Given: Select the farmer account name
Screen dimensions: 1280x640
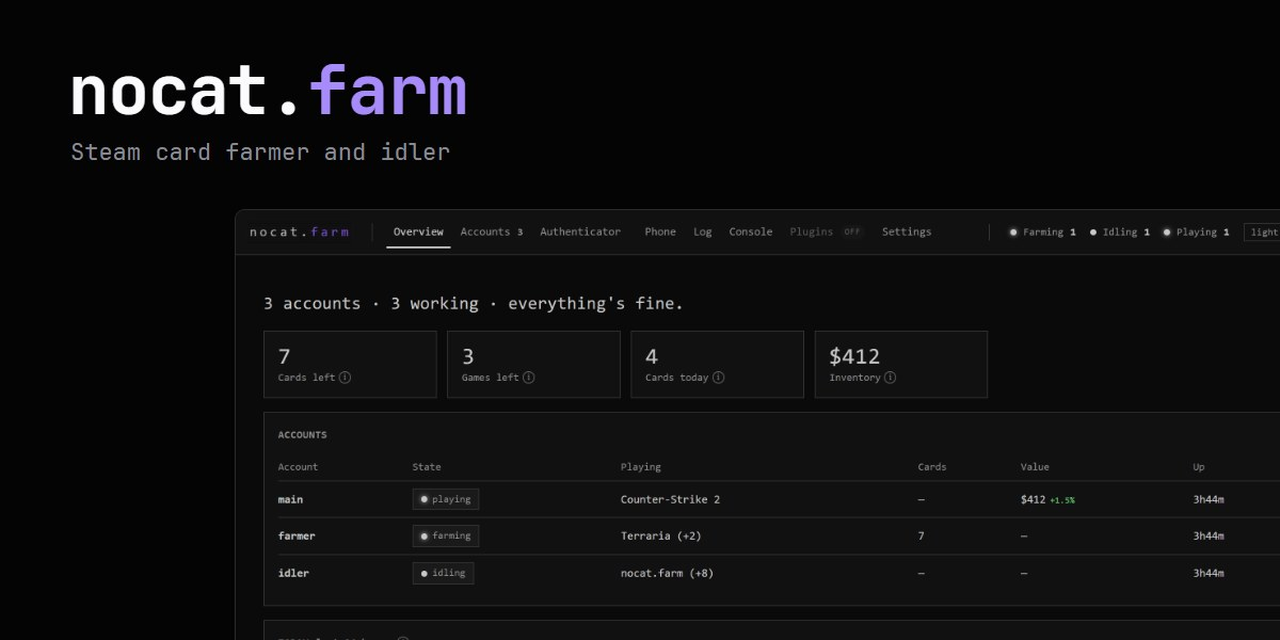Looking at the screenshot, I should 296,536.
